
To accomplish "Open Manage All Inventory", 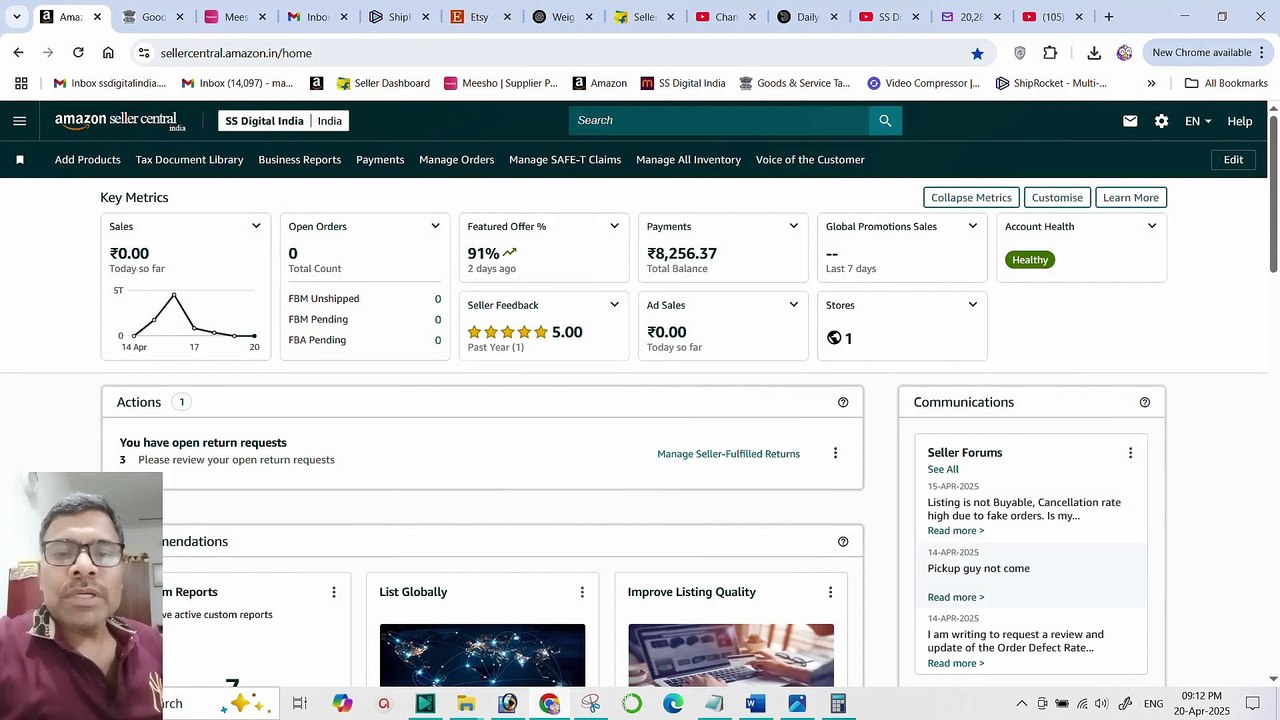I will (x=688, y=160).
